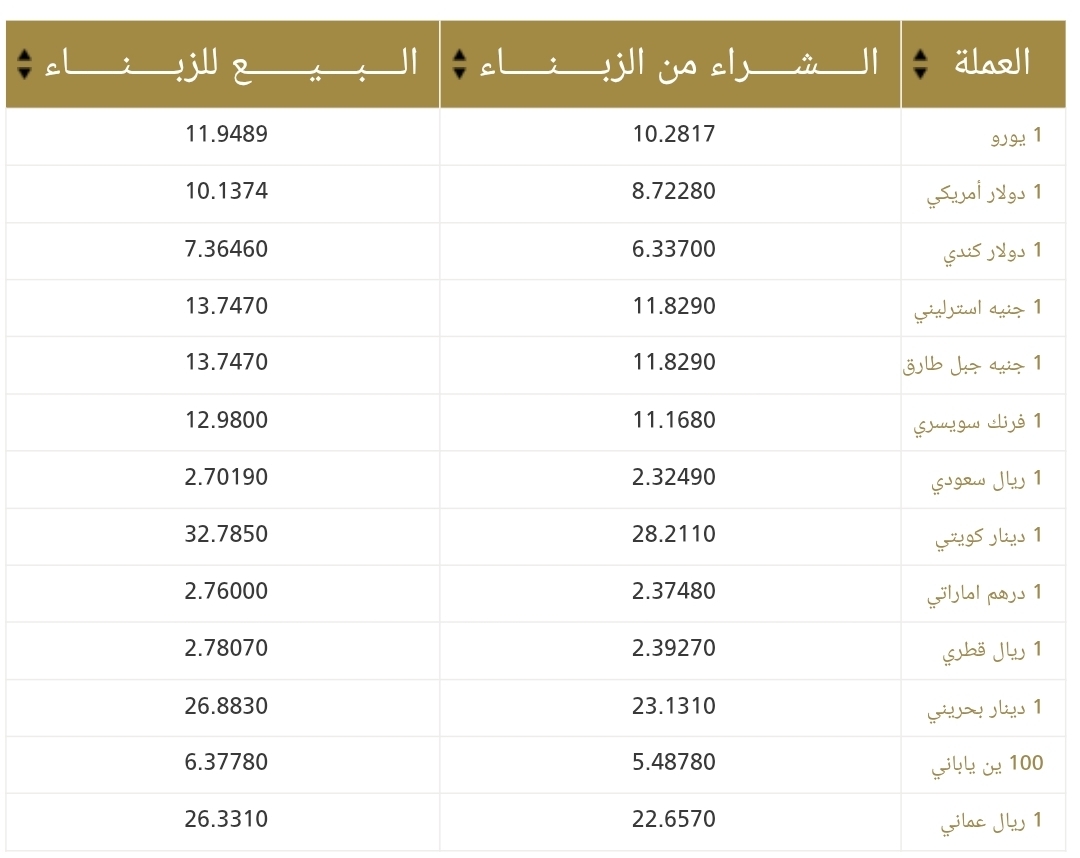Click the 32.7850 sell rate cell
The height and width of the screenshot is (858, 1080).
tap(226, 534)
